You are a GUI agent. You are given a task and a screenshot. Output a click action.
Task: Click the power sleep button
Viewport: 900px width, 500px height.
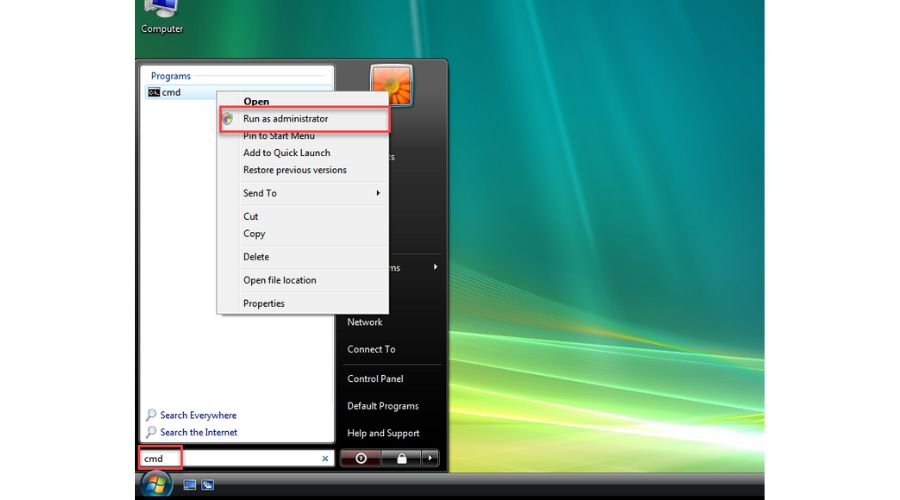(360, 458)
